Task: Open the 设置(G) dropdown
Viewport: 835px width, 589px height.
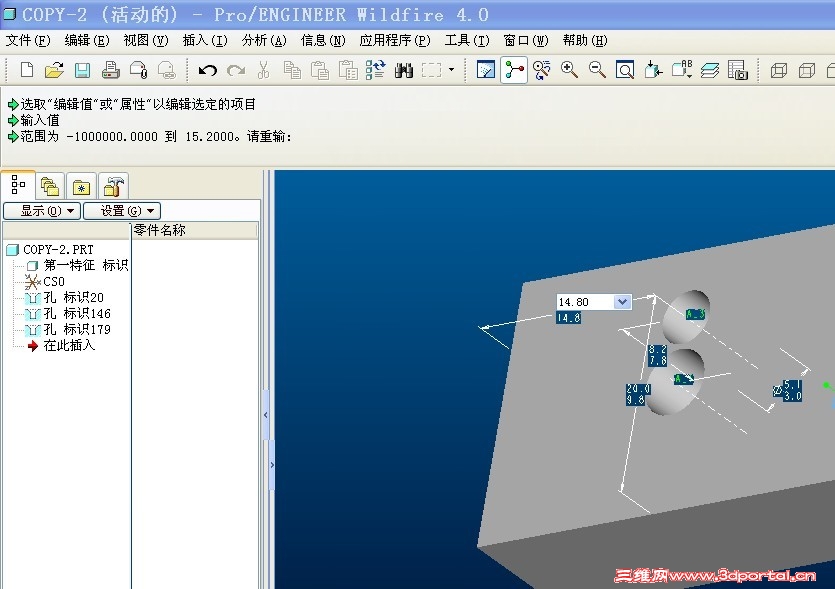Action: (x=122, y=211)
